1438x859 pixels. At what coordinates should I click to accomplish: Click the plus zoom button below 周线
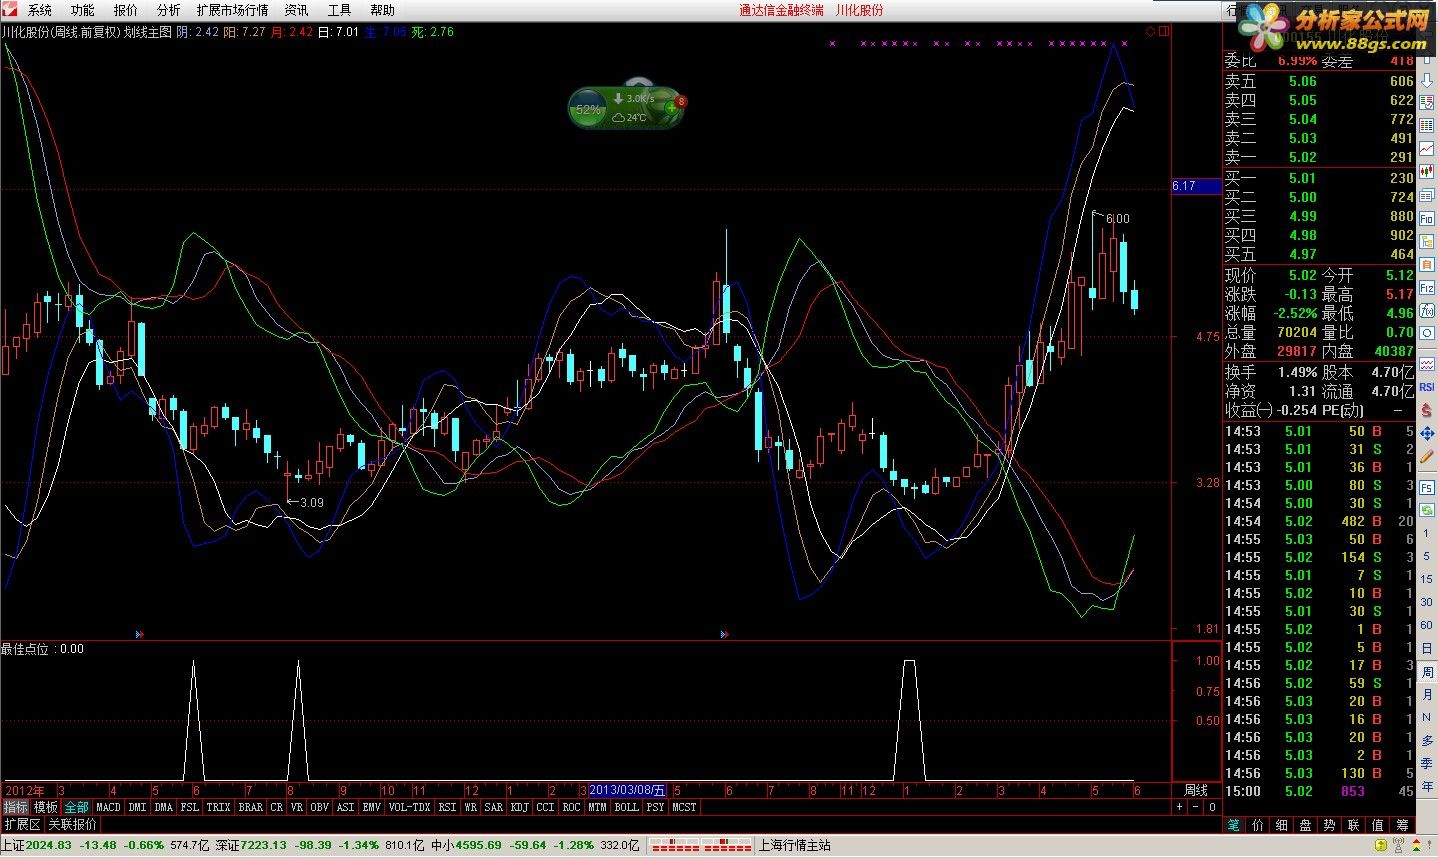pyautogui.click(x=1179, y=807)
